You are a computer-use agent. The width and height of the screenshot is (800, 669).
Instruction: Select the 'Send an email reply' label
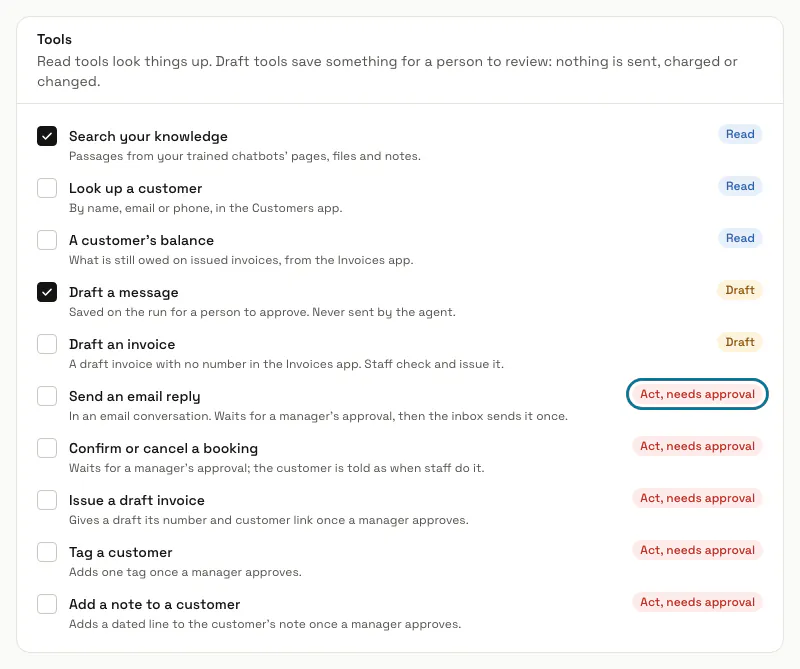click(x=135, y=397)
